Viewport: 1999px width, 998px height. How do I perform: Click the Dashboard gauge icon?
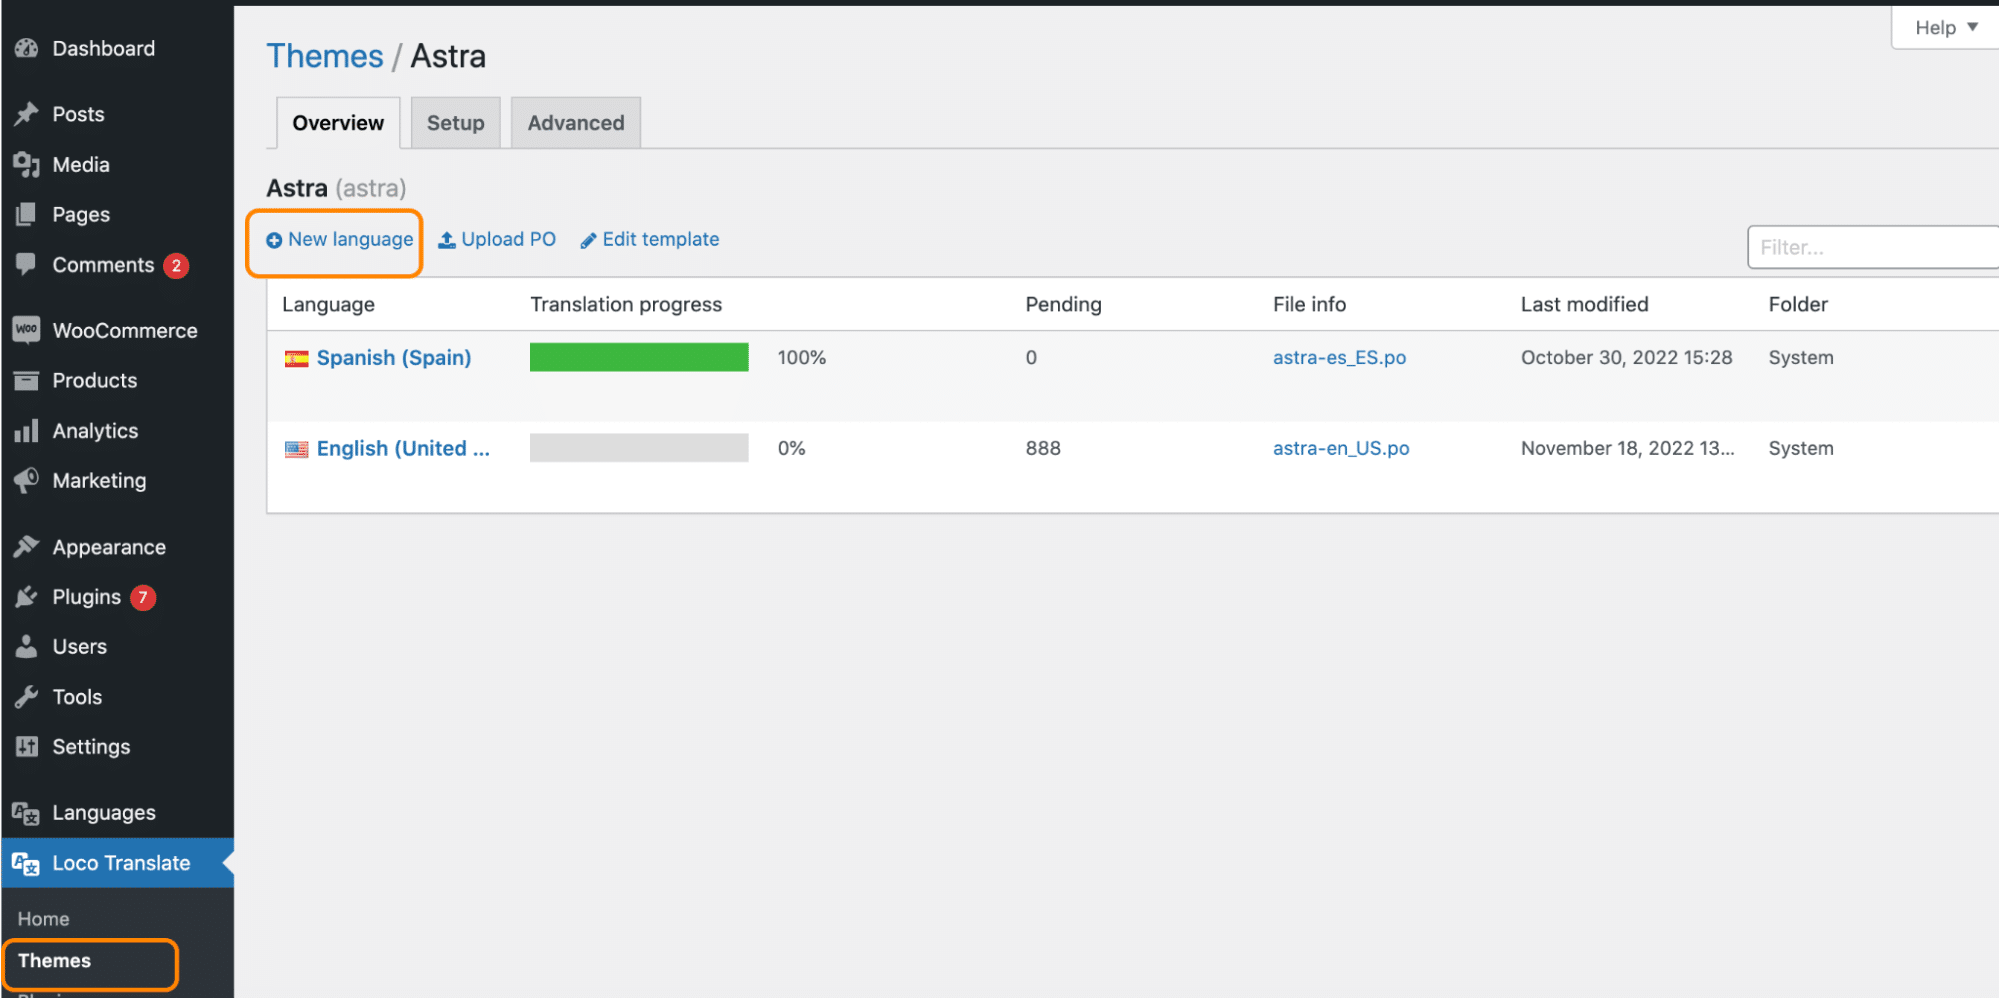click(x=27, y=48)
